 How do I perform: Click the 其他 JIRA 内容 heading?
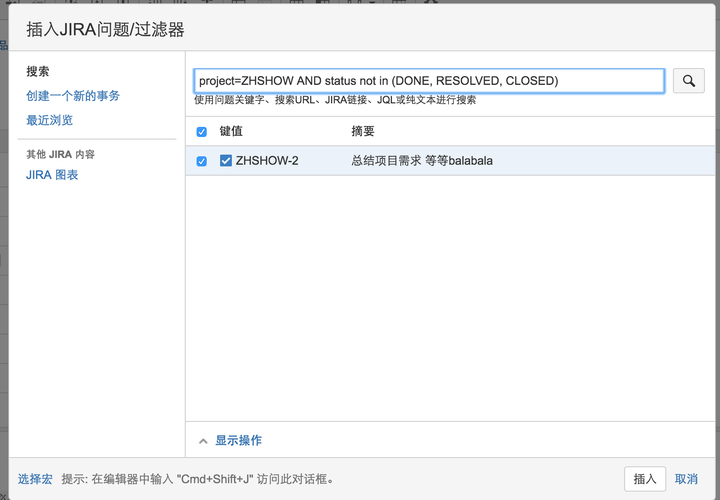pos(61,154)
